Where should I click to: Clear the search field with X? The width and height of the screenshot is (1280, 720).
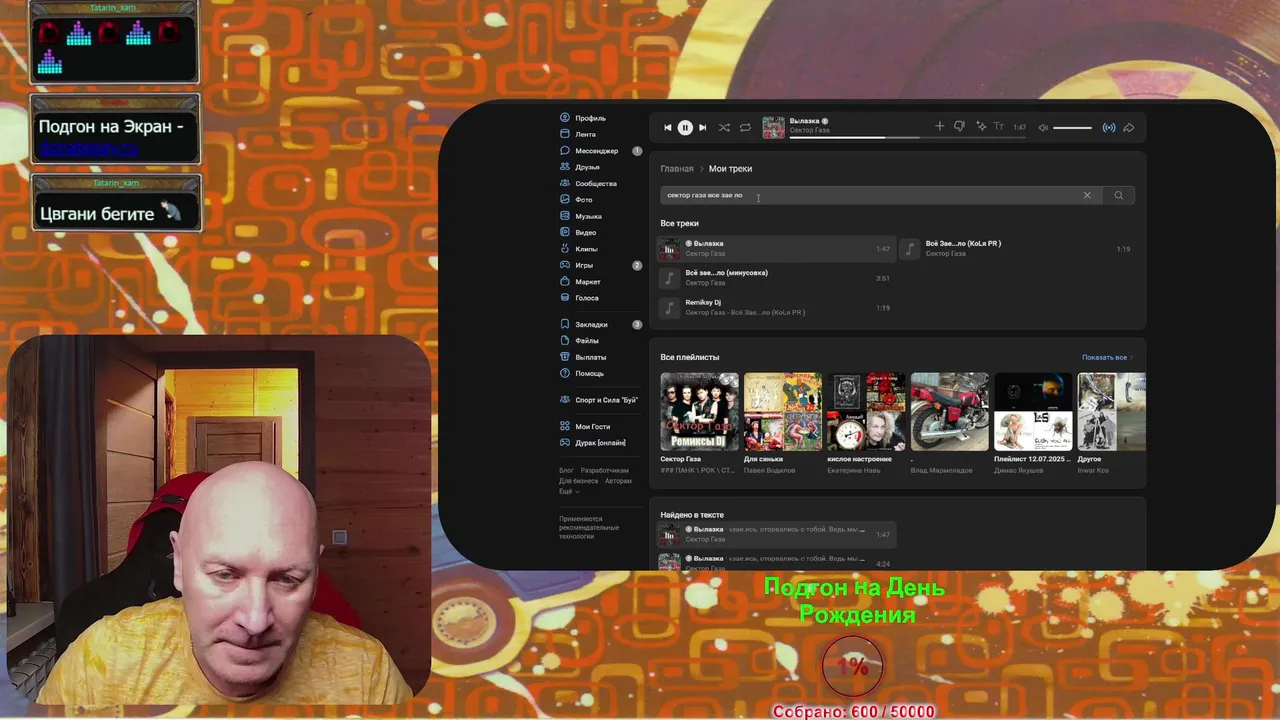(x=1087, y=195)
